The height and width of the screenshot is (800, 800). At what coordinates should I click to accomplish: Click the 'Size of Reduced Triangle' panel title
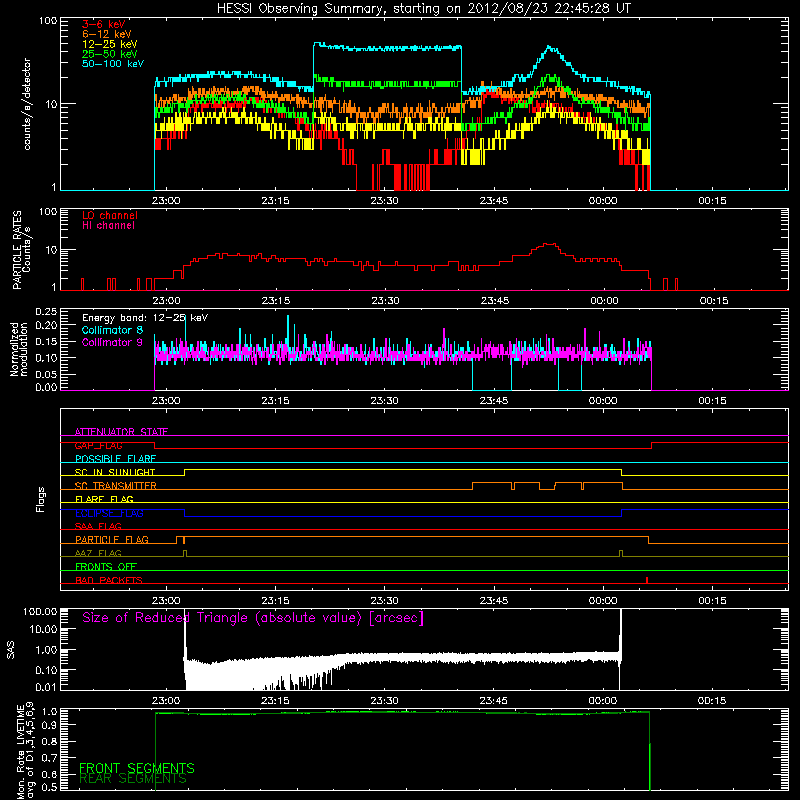pos(253,618)
